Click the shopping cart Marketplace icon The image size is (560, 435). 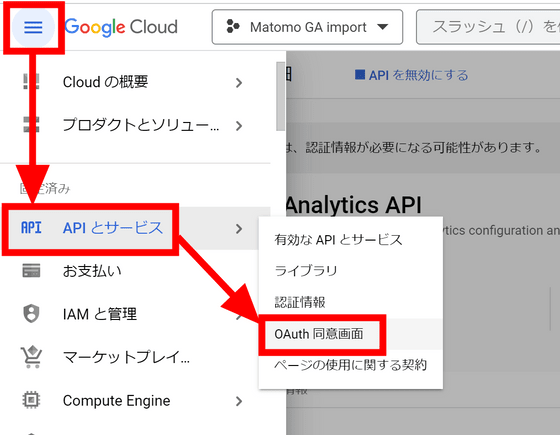[x=31, y=357]
